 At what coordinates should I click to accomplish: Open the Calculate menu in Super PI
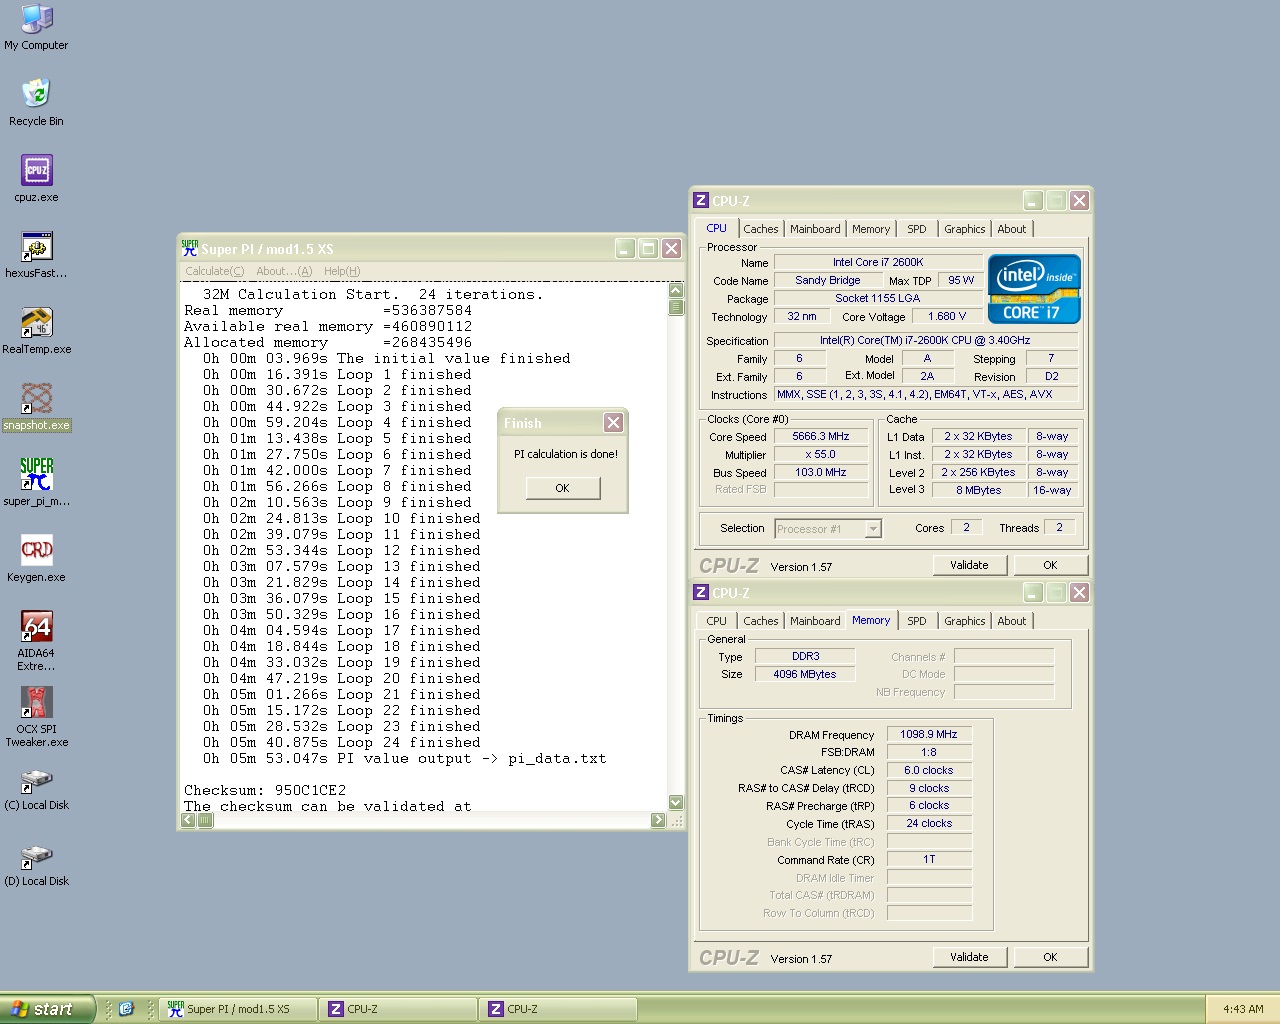(x=214, y=271)
